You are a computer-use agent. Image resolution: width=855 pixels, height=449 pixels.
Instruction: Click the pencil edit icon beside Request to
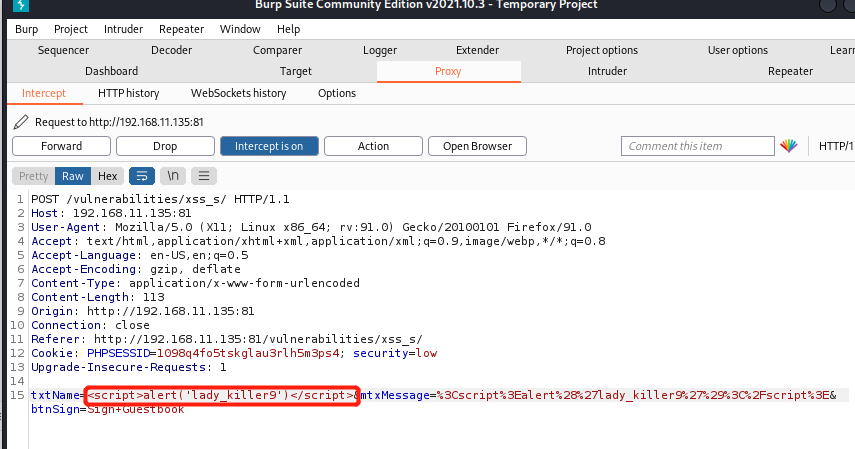click(21, 122)
